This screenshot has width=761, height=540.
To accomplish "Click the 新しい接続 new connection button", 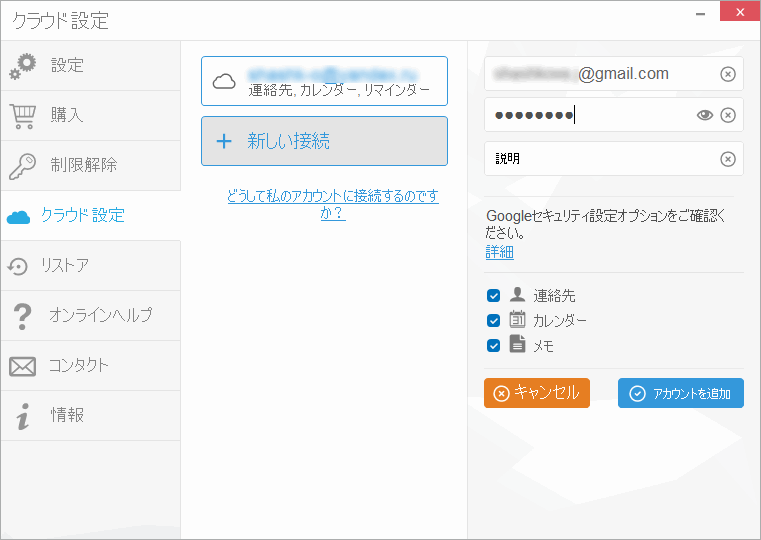I will (x=324, y=141).
